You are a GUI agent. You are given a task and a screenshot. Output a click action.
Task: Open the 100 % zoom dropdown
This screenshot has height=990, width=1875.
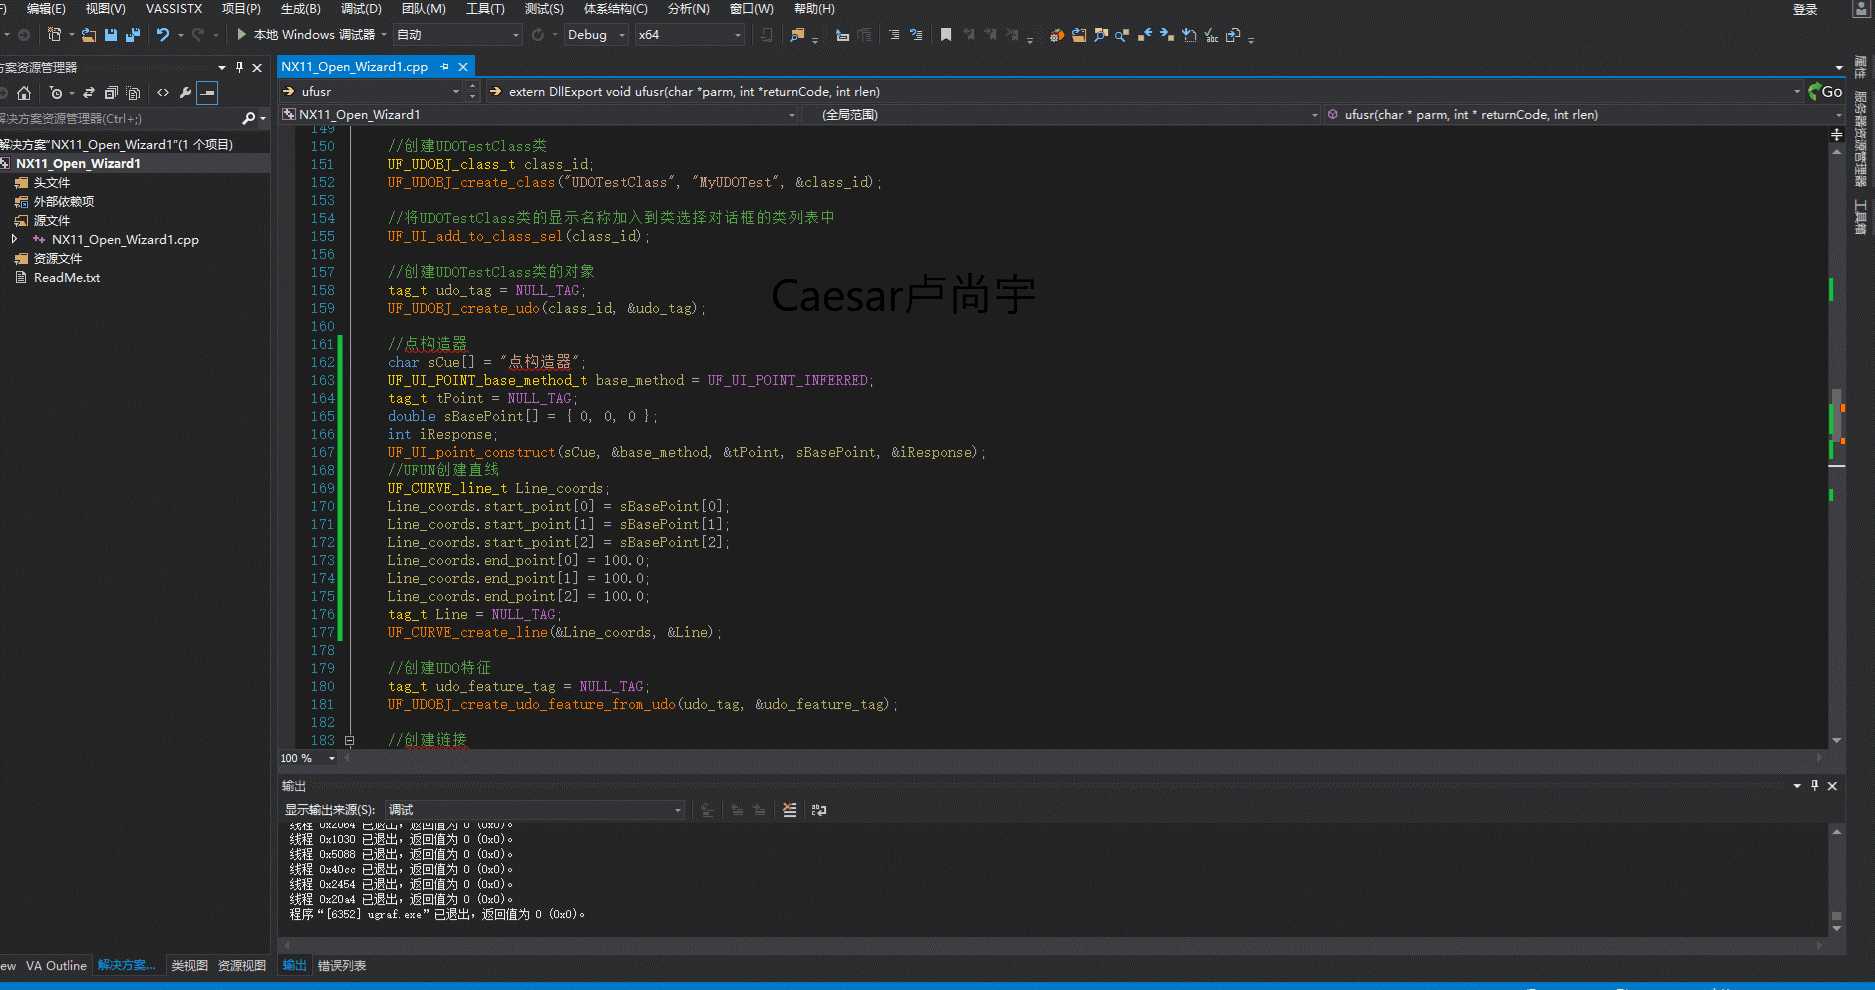pos(308,758)
